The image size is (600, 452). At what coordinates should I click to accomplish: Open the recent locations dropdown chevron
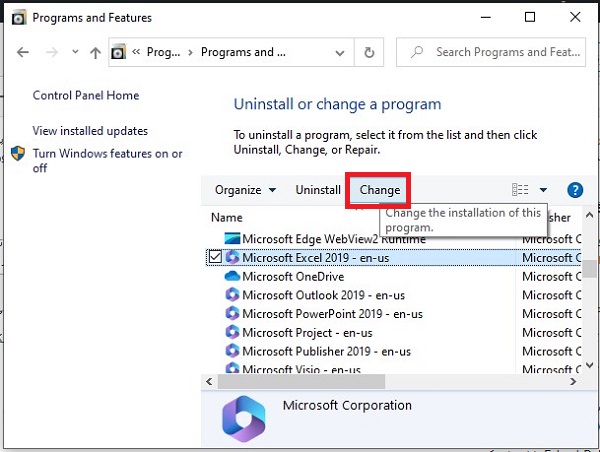pos(75,52)
